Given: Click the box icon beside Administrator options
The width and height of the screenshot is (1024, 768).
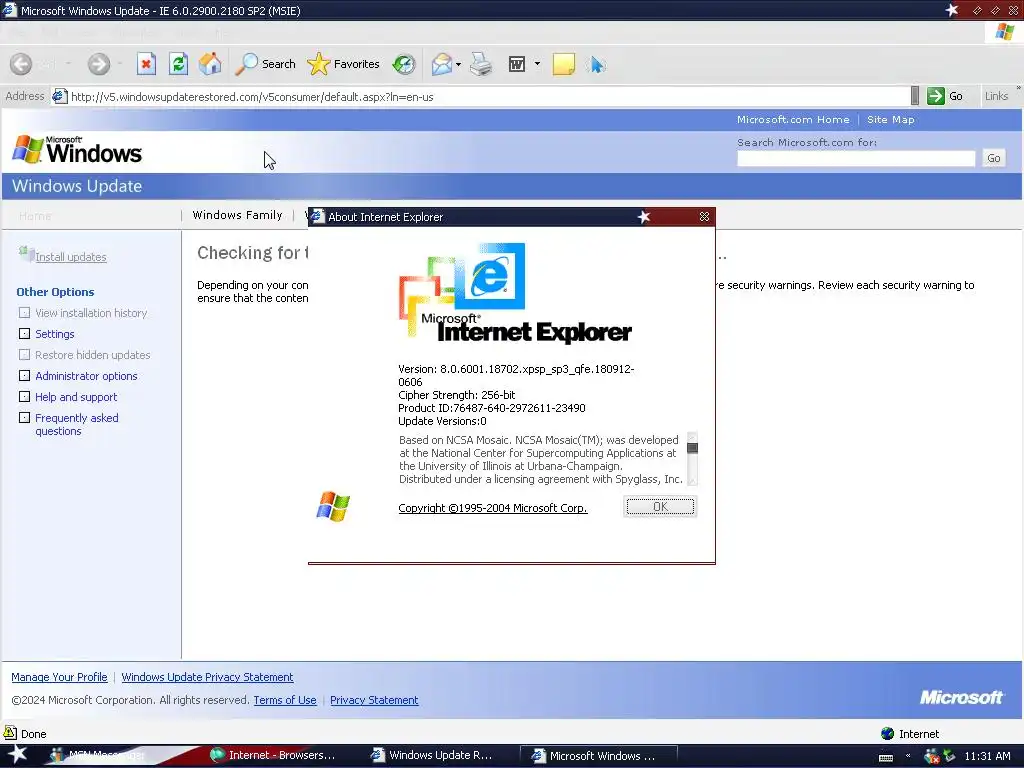Looking at the screenshot, I should pos(24,376).
